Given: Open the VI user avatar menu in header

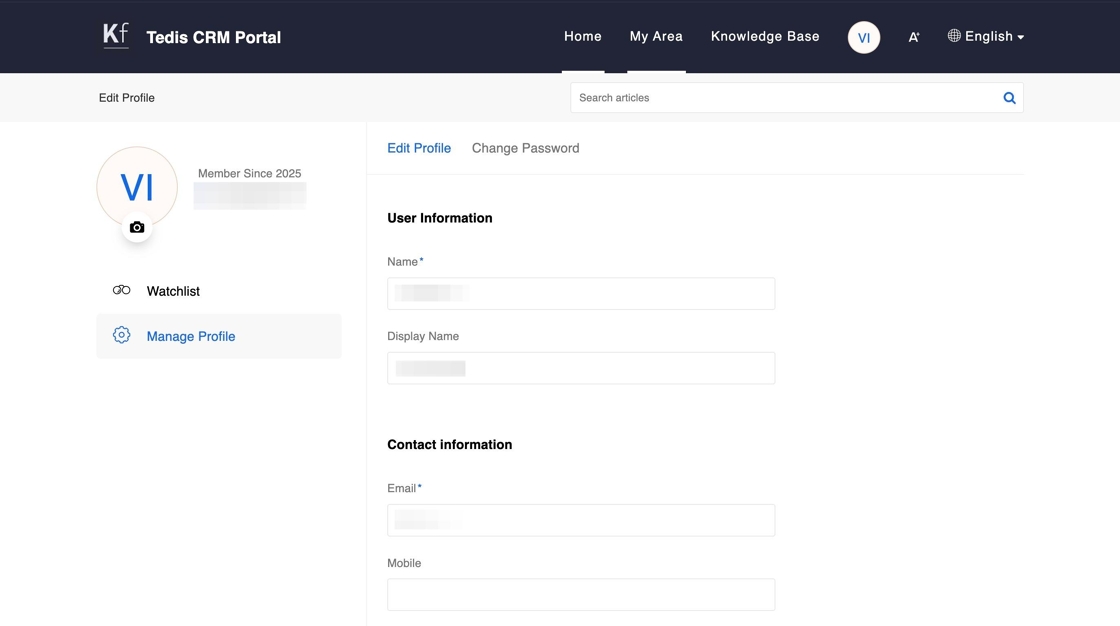Looking at the screenshot, I should [x=864, y=37].
